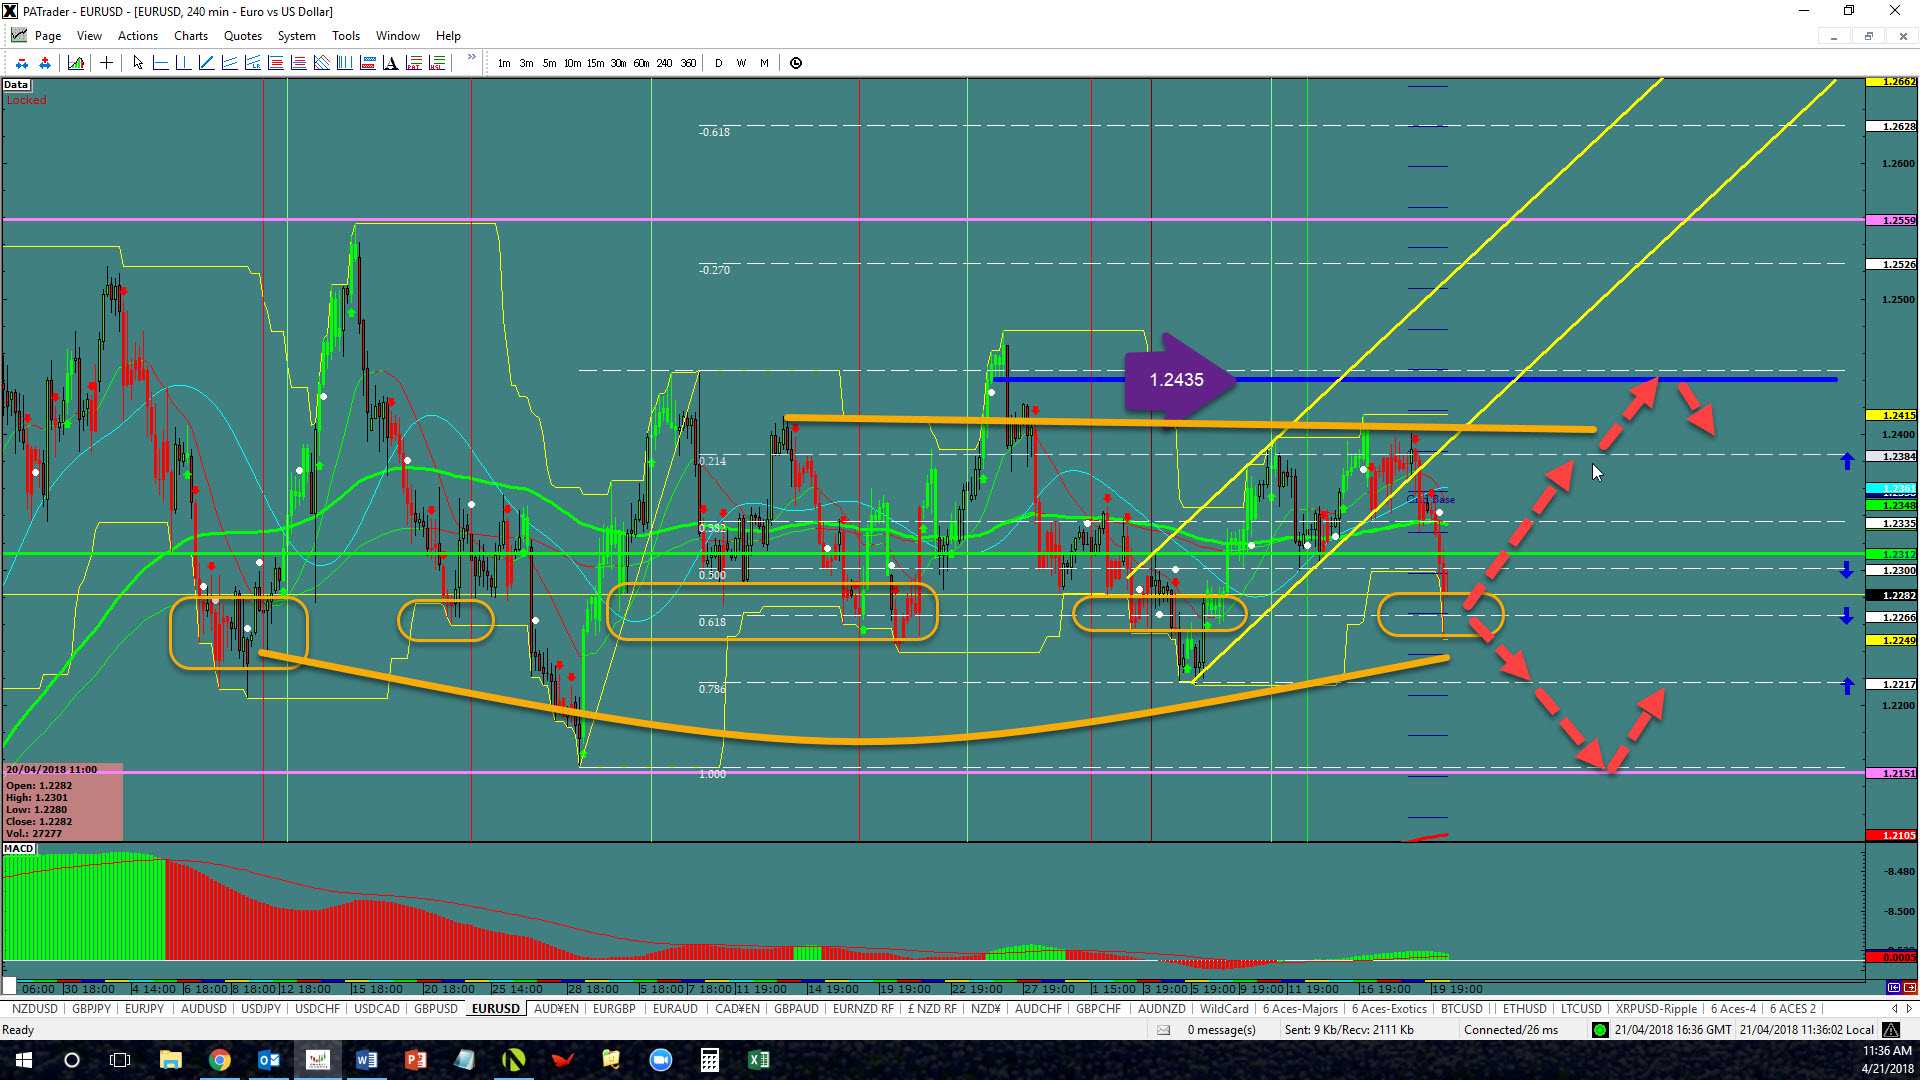Click the alert triangle status icon
Viewport: 1920px width, 1080px height.
point(1891,1030)
